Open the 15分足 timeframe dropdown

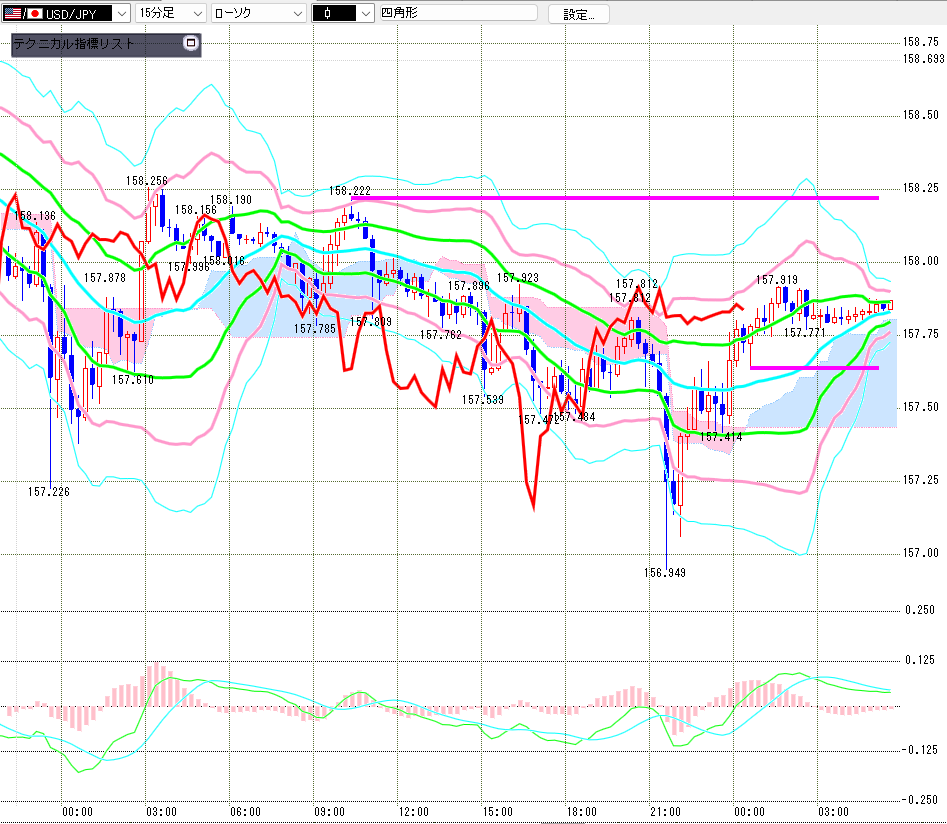[171, 13]
